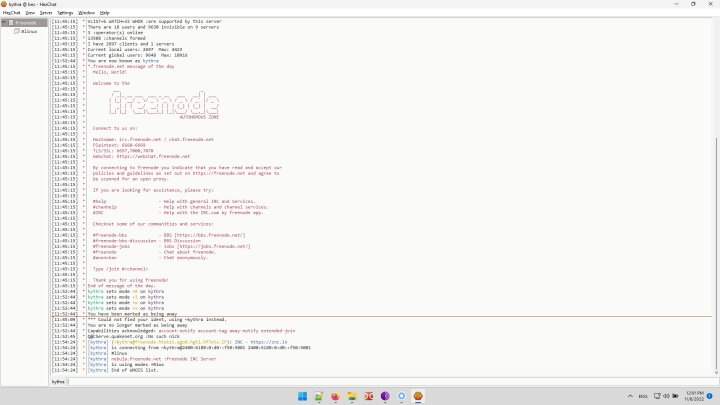
Task: Open the https://jobs.freenode.net/ link
Action: point(215,246)
